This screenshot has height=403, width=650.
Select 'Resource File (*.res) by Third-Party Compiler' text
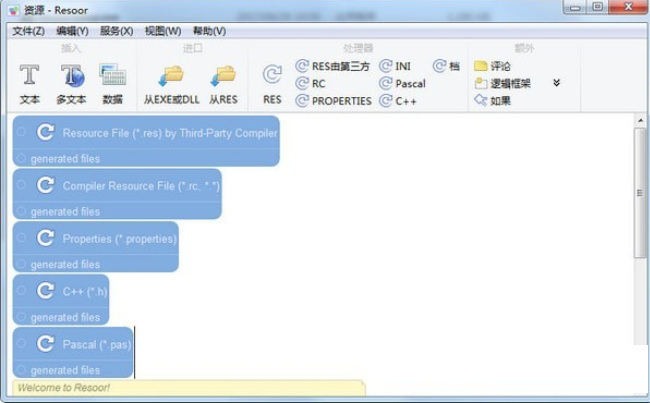[170, 133]
